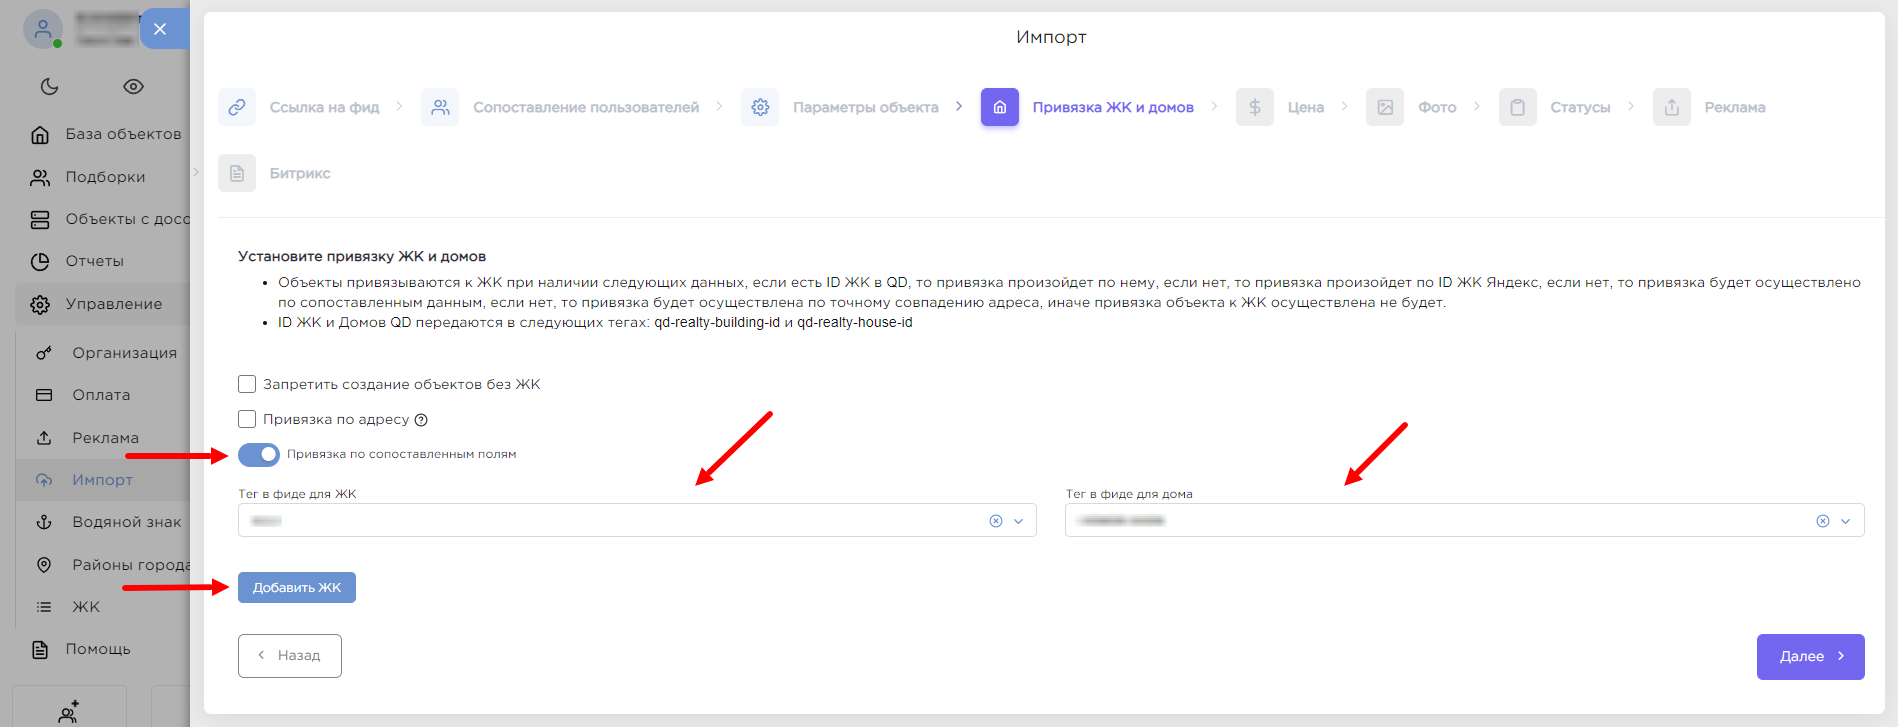
Task: Open the Тег в фиде для дома dropdown
Action: click(1846, 521)
